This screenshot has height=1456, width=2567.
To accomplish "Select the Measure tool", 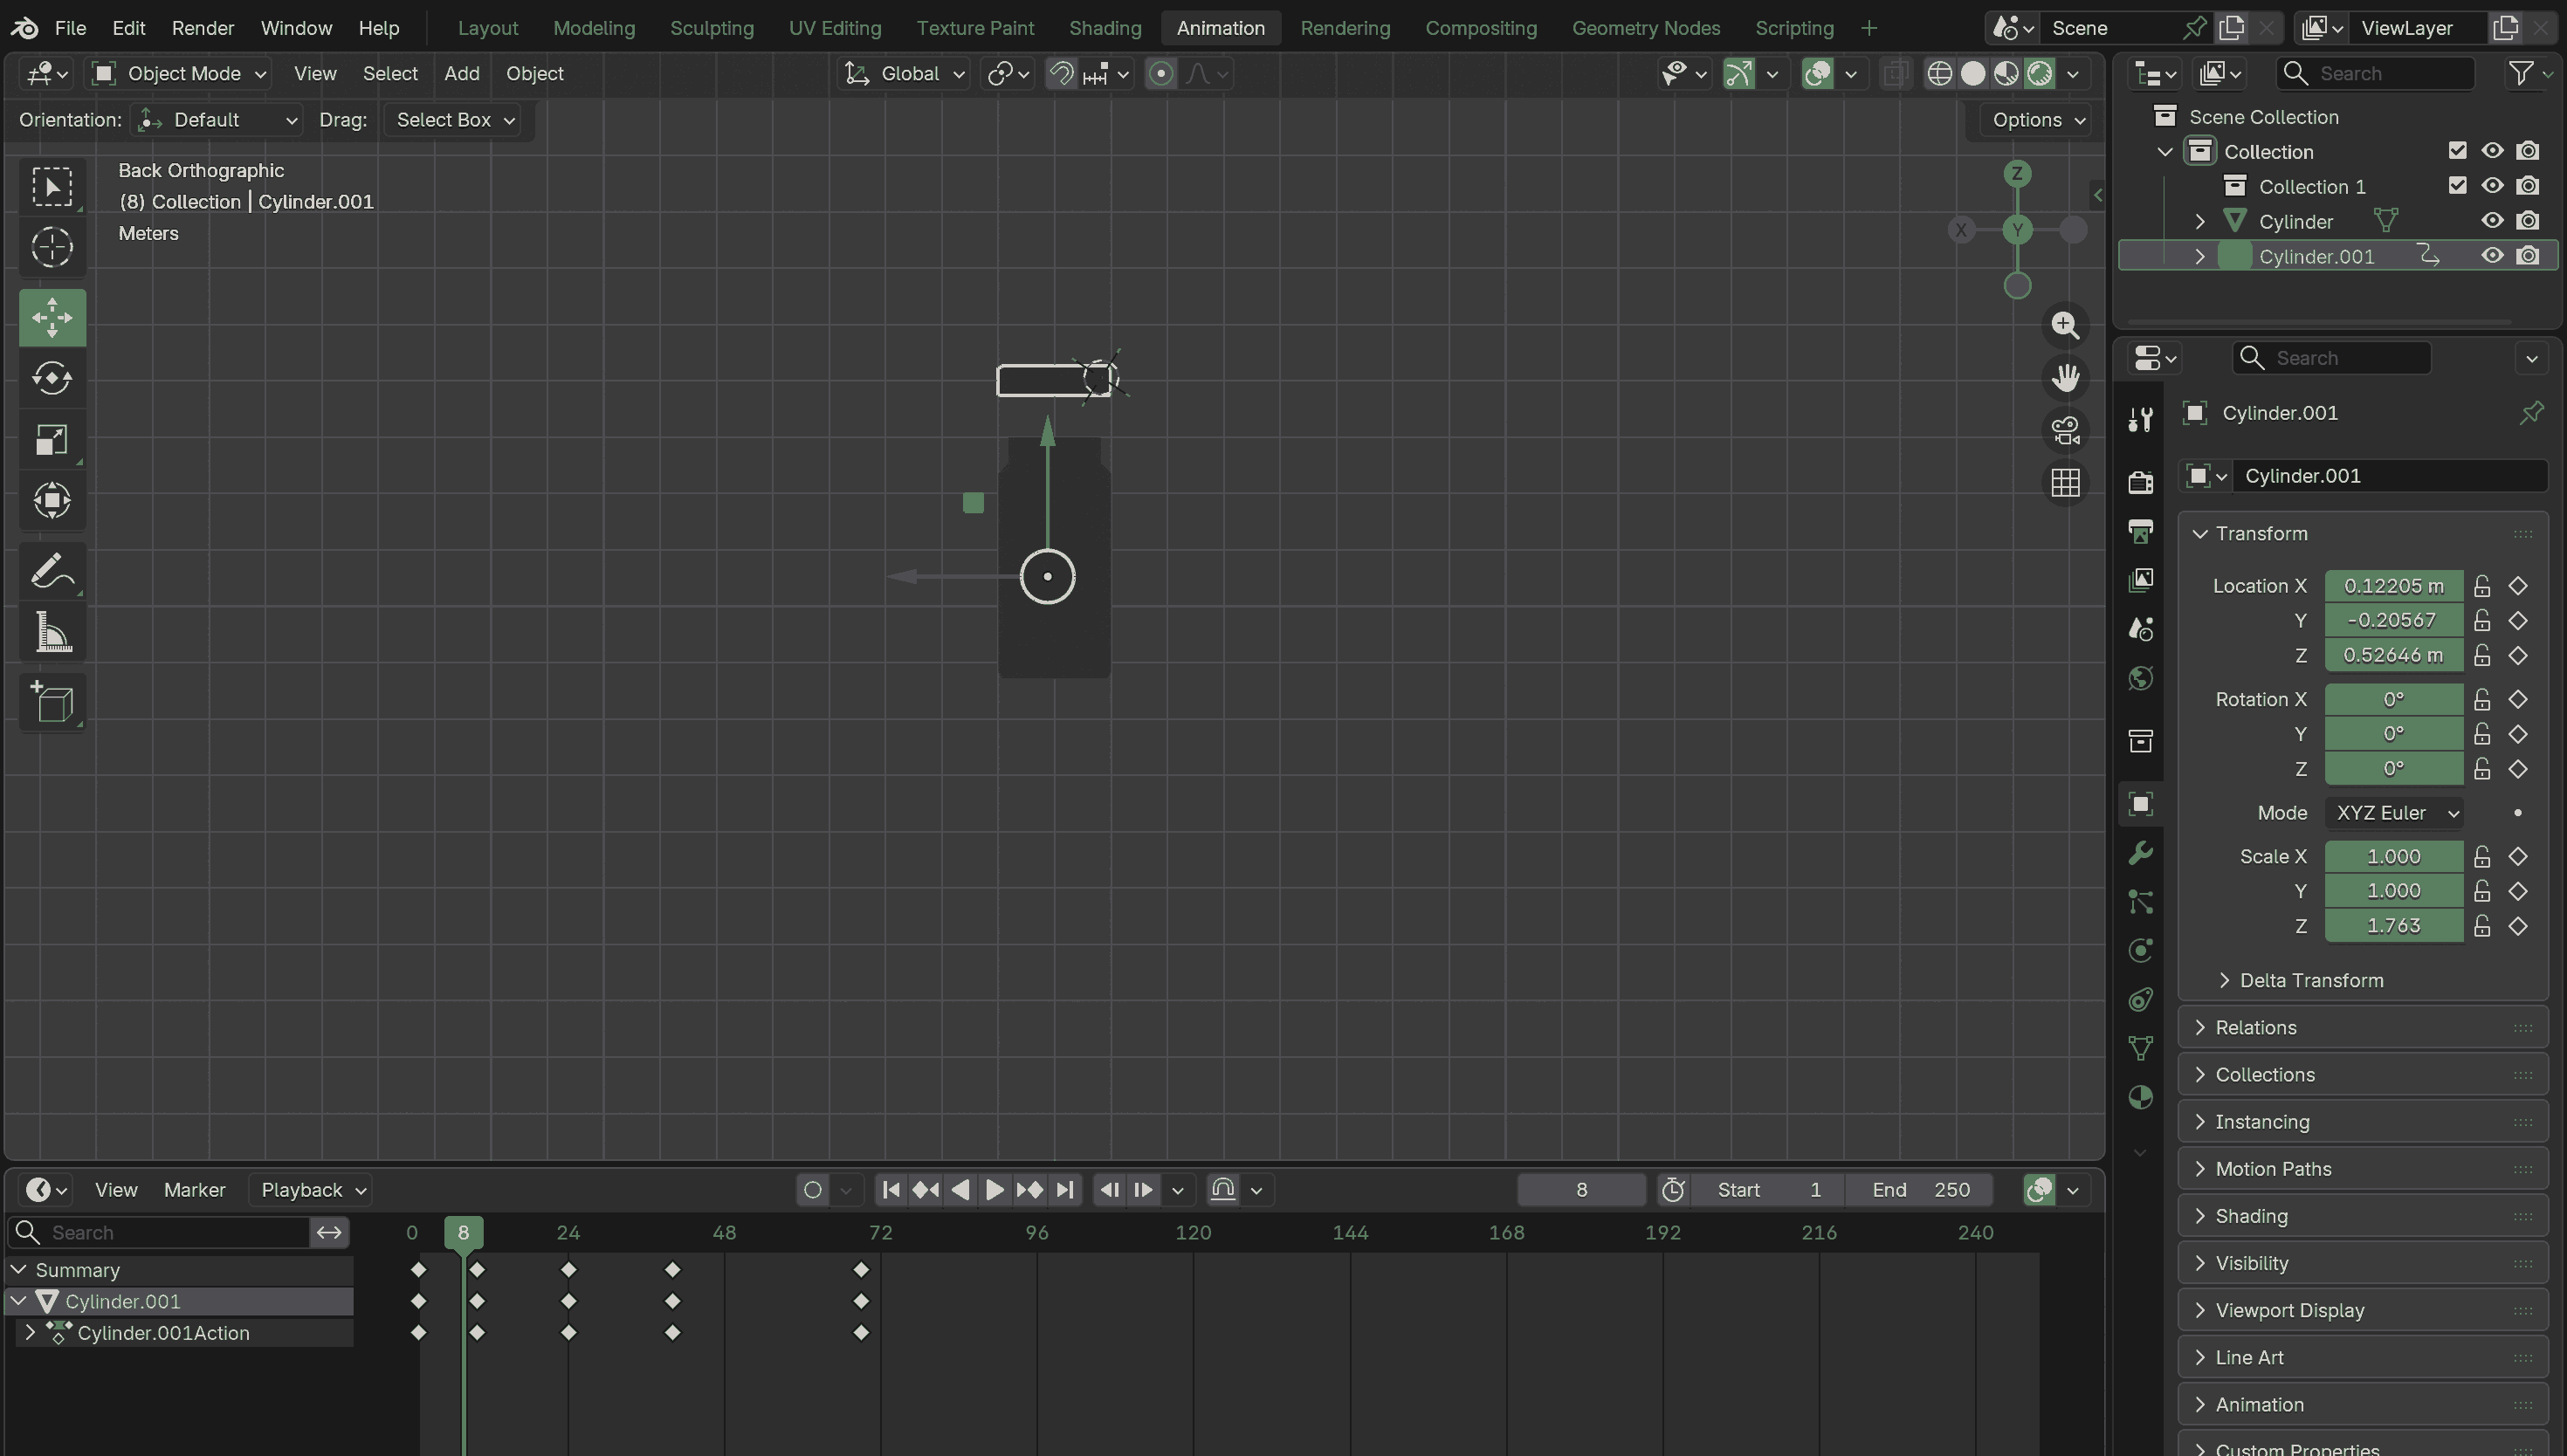I will click(x=52, y=632).
